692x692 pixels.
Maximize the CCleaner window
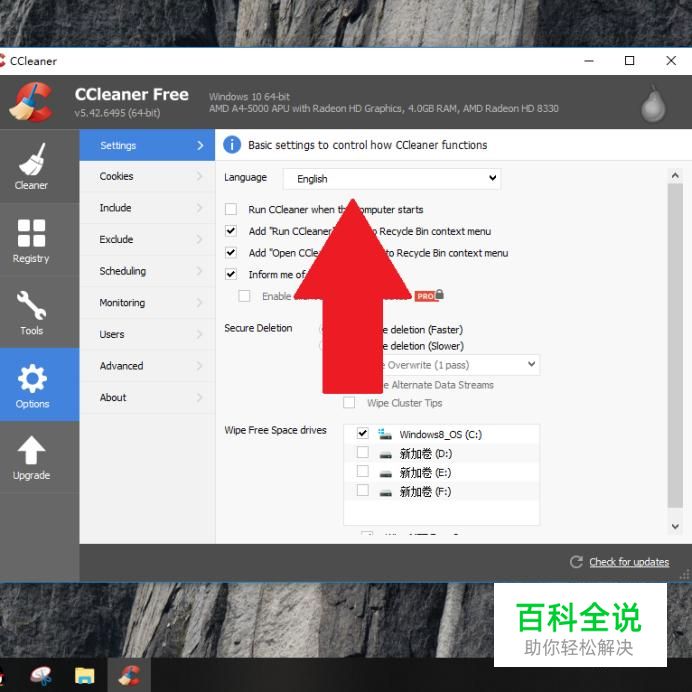tap(630, 60)
